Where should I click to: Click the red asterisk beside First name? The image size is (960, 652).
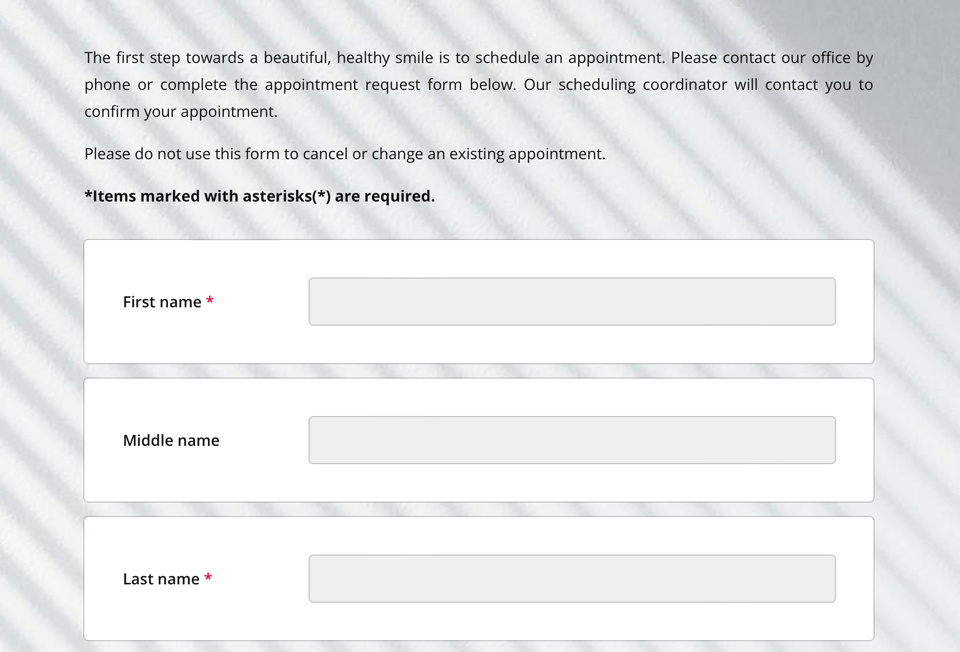pos(210,301)
